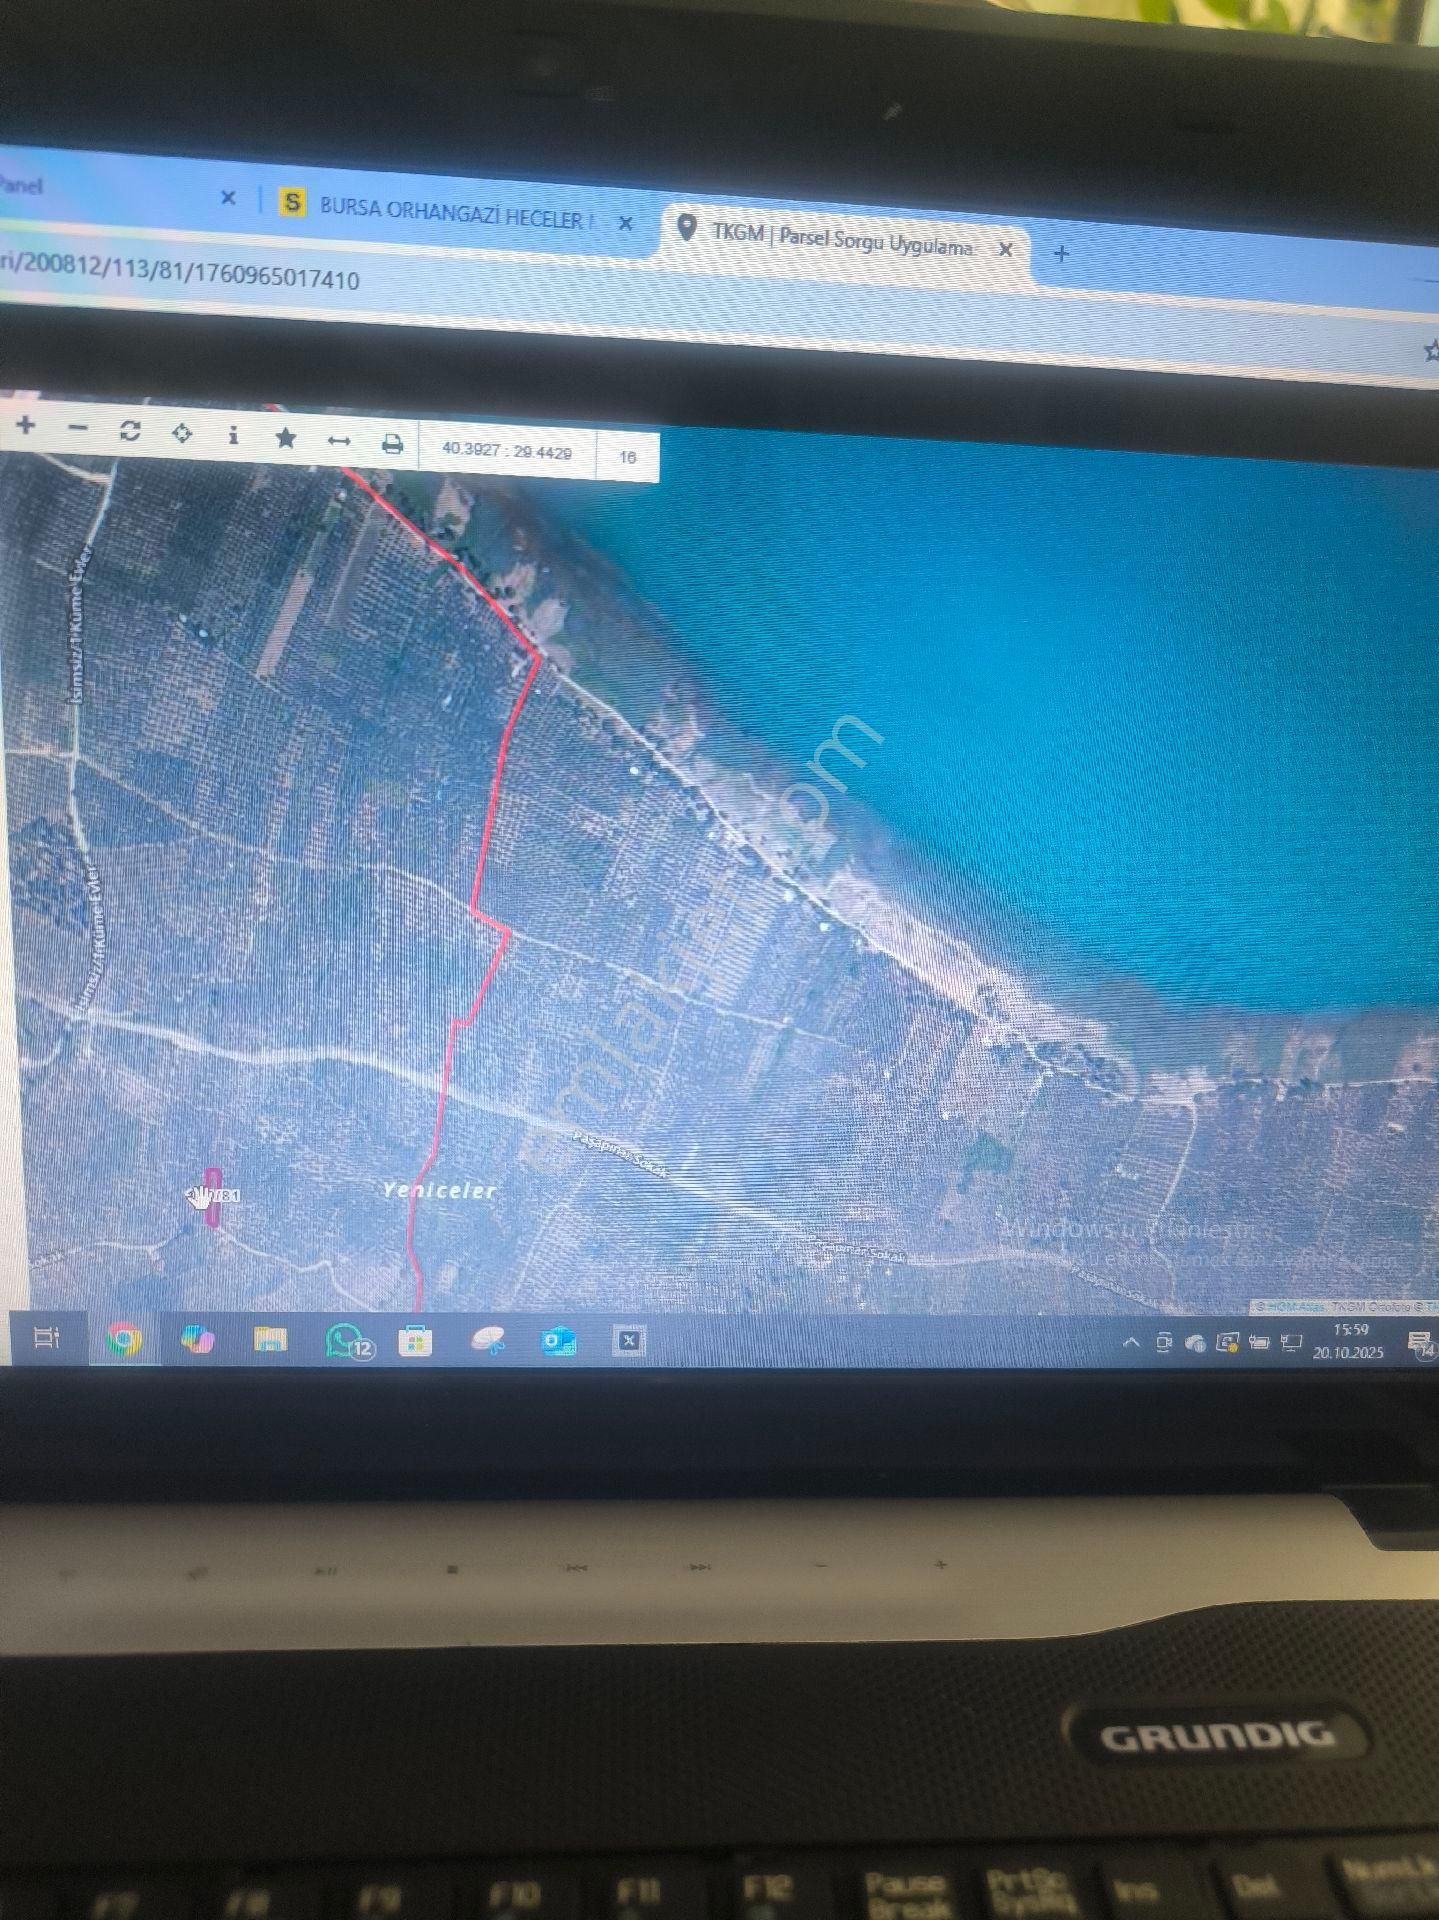Show hidden system tray icons

(1131, 1342)
